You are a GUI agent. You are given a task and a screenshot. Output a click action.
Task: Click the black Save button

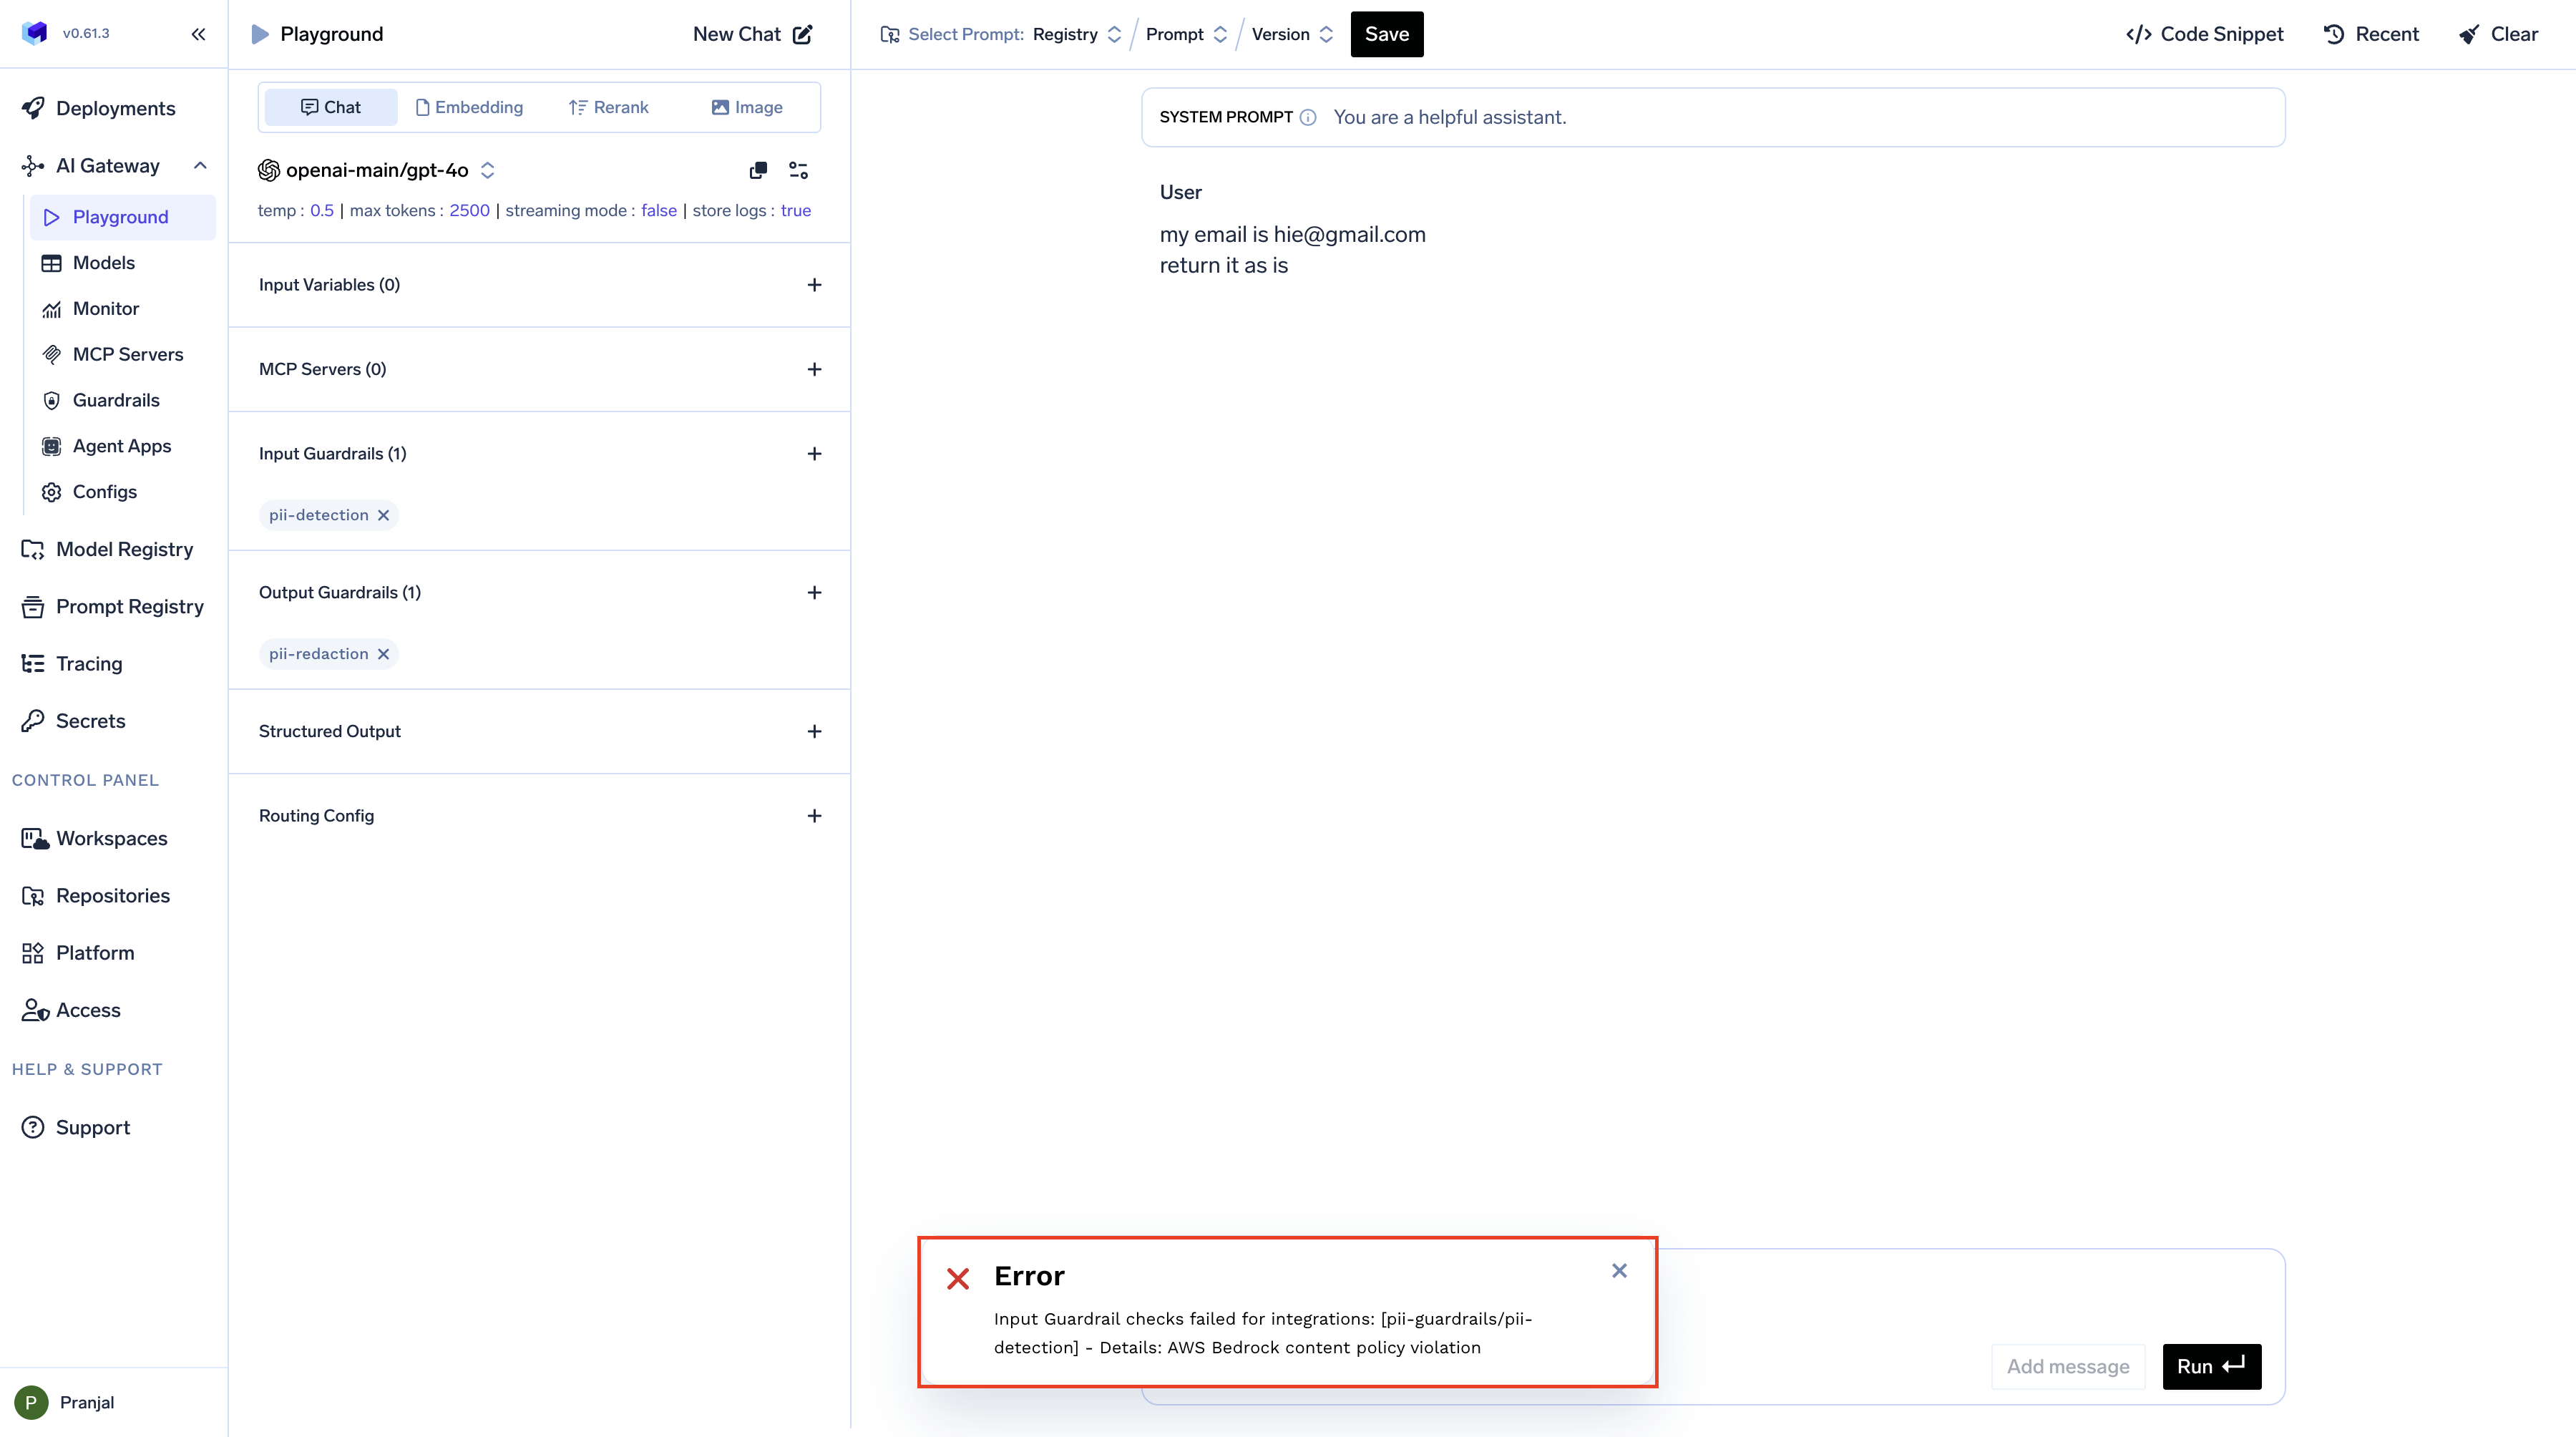1386,34
